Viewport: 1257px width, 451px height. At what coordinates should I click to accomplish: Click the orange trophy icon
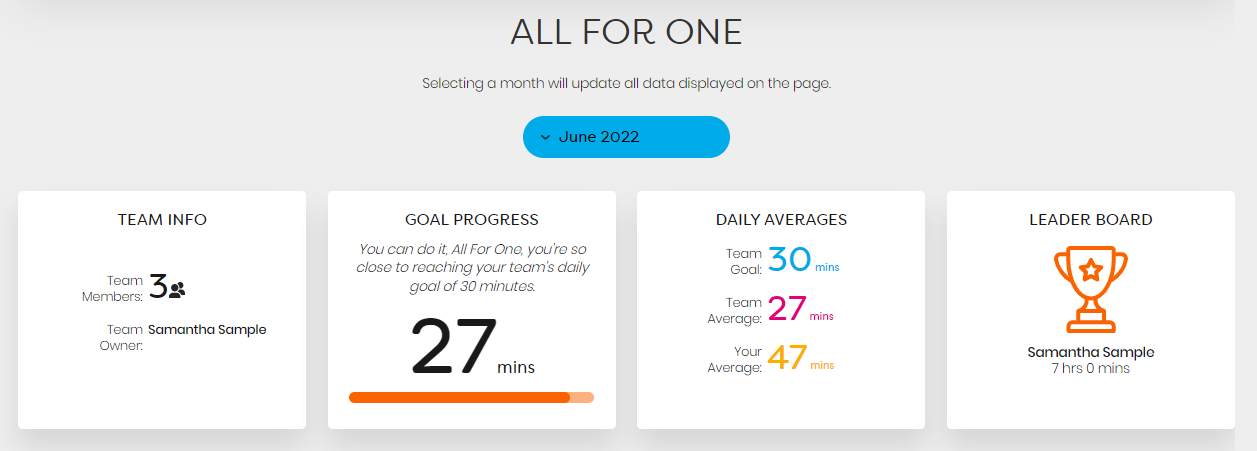1090,289
